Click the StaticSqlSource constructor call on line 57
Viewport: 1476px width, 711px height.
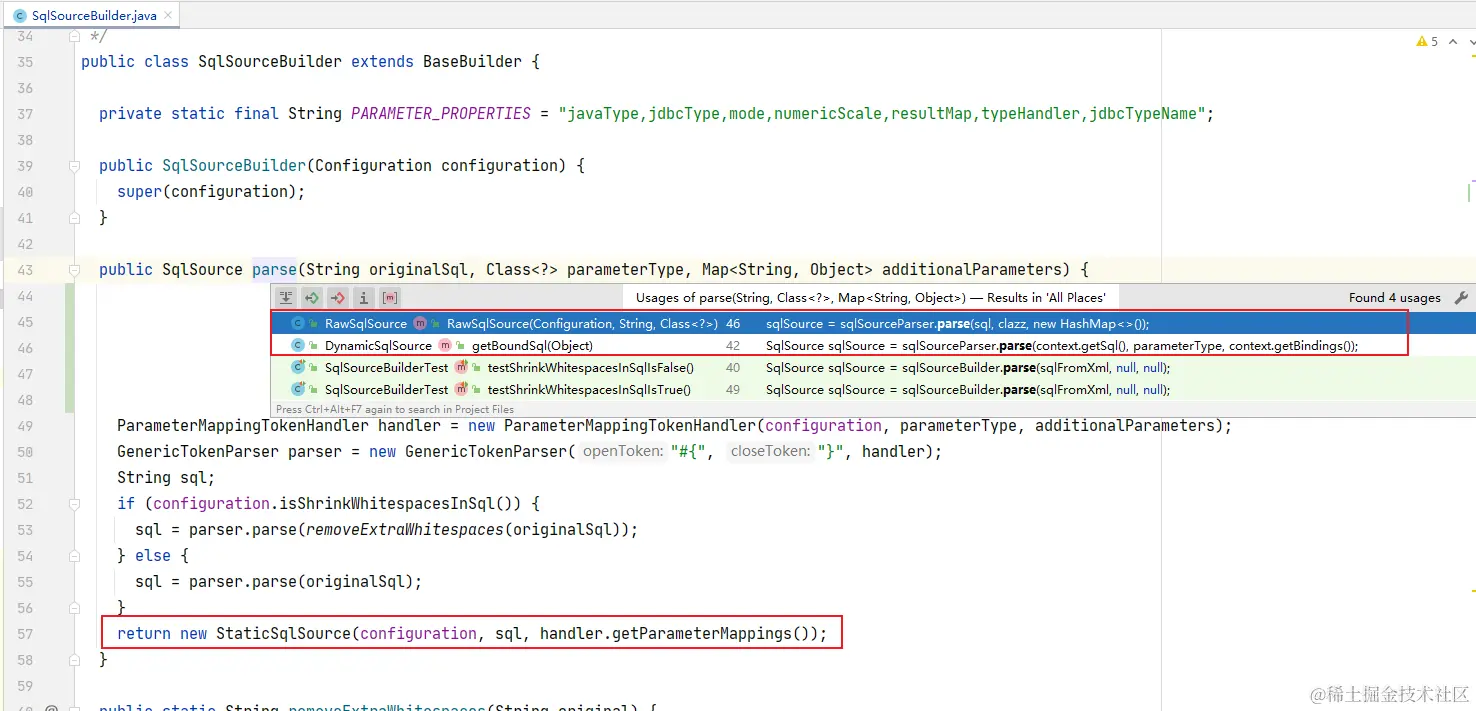point(283,634)
